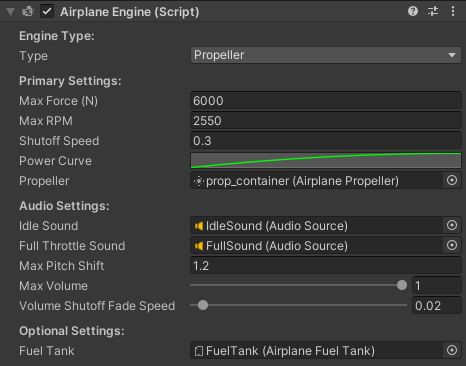Image resolution: width=466 pixels, height=366 pixels.
Task: Open the component presets icon
Action: tap(433, 12)
